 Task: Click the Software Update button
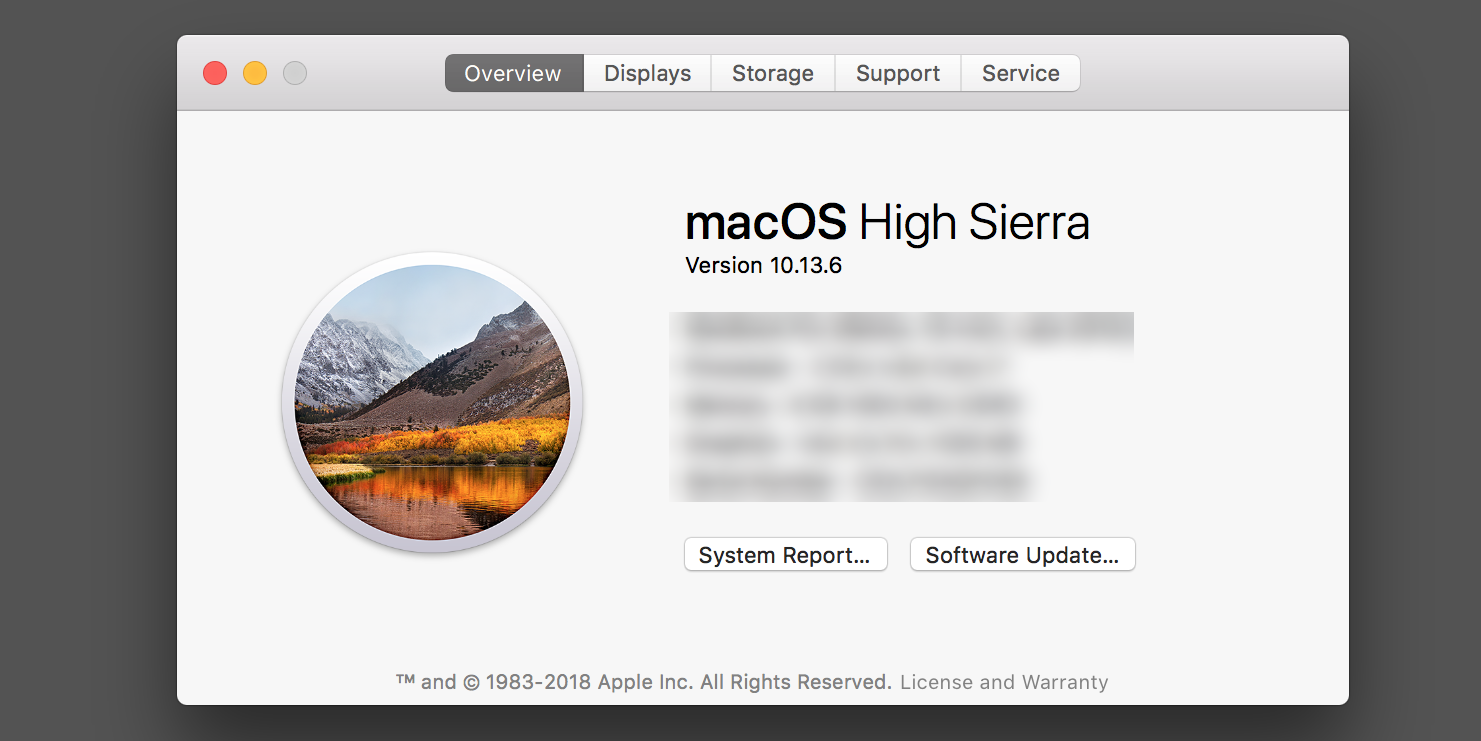pyautogui.click(x=1022, y=555)
